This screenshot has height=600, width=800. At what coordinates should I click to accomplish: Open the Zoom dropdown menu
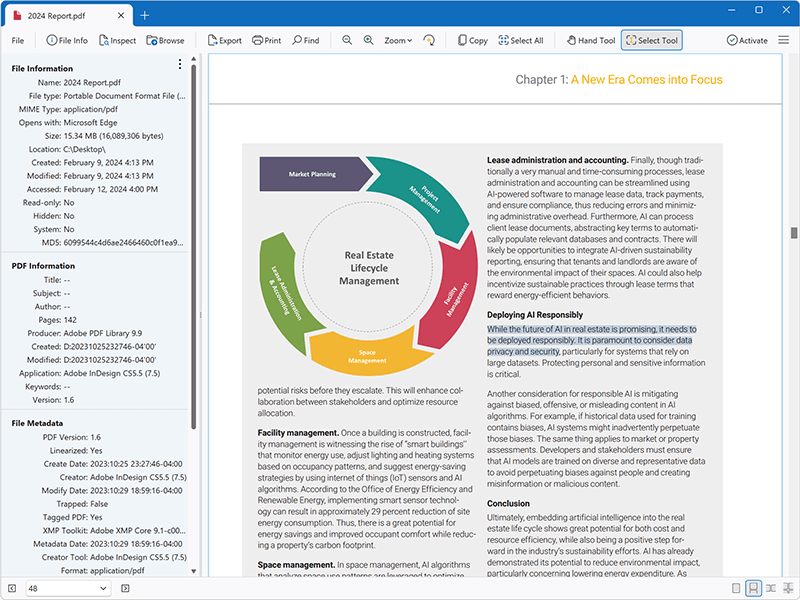[x=398, y=41]
